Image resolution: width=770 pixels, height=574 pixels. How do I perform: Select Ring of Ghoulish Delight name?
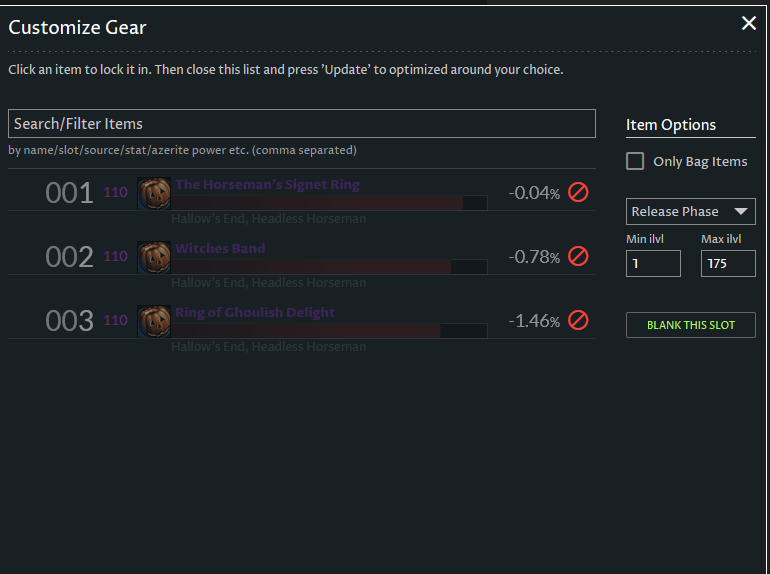(x=255, y=312)
